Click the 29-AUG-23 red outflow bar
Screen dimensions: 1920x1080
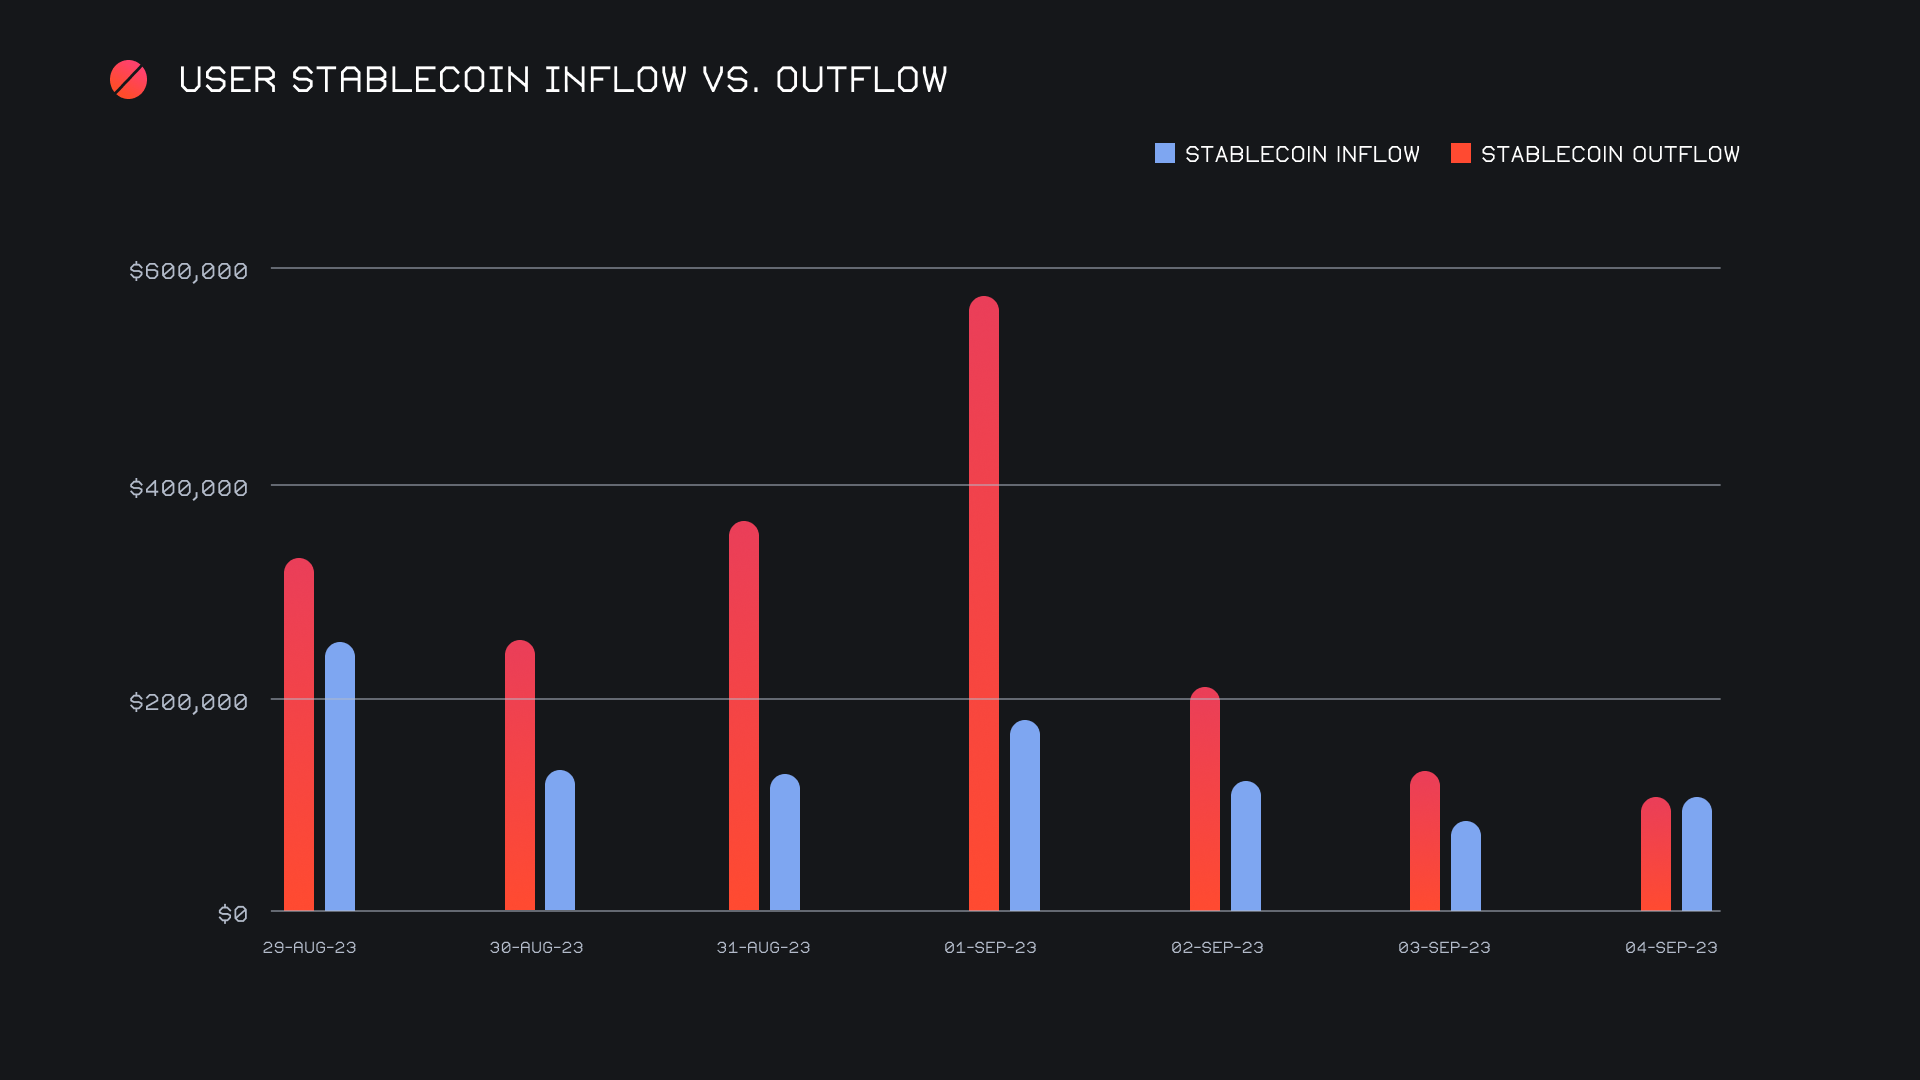(299, 735)
